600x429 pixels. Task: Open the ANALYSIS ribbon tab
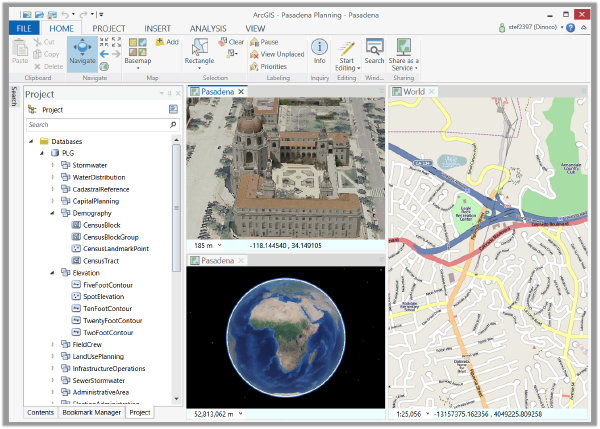[208, 29]
